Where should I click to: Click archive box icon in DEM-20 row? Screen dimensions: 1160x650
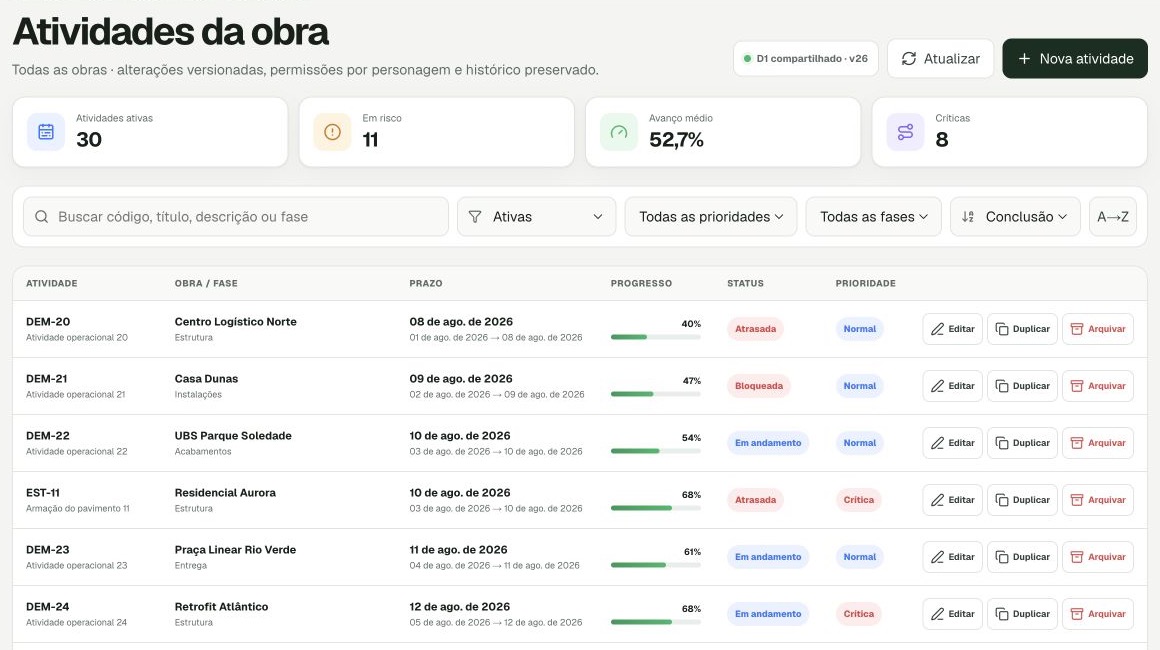1077,329
